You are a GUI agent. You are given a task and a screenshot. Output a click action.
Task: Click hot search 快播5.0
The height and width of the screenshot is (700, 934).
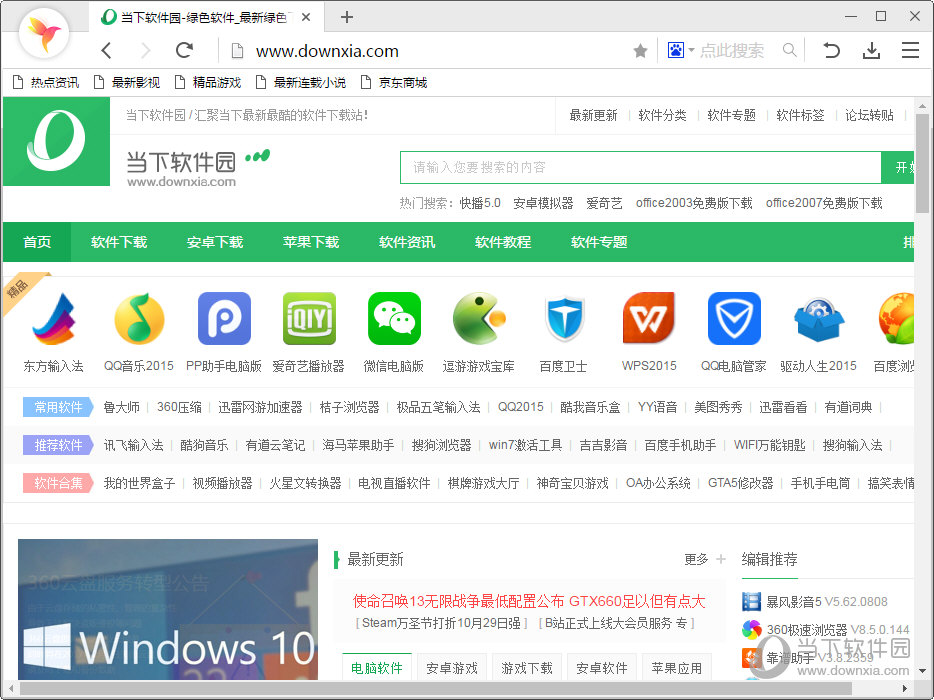[x=480, y=203]
